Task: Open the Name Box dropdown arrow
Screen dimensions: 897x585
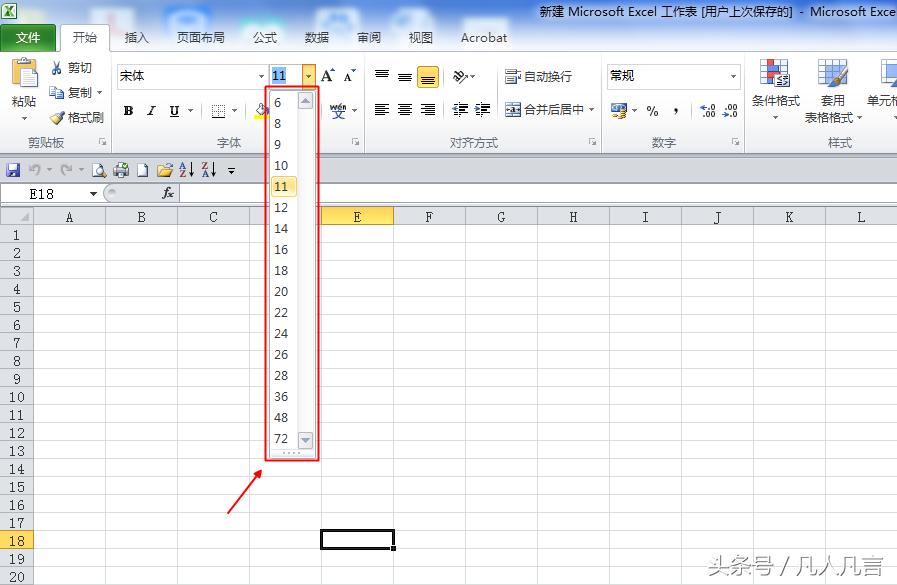Action: click(93, 194)
